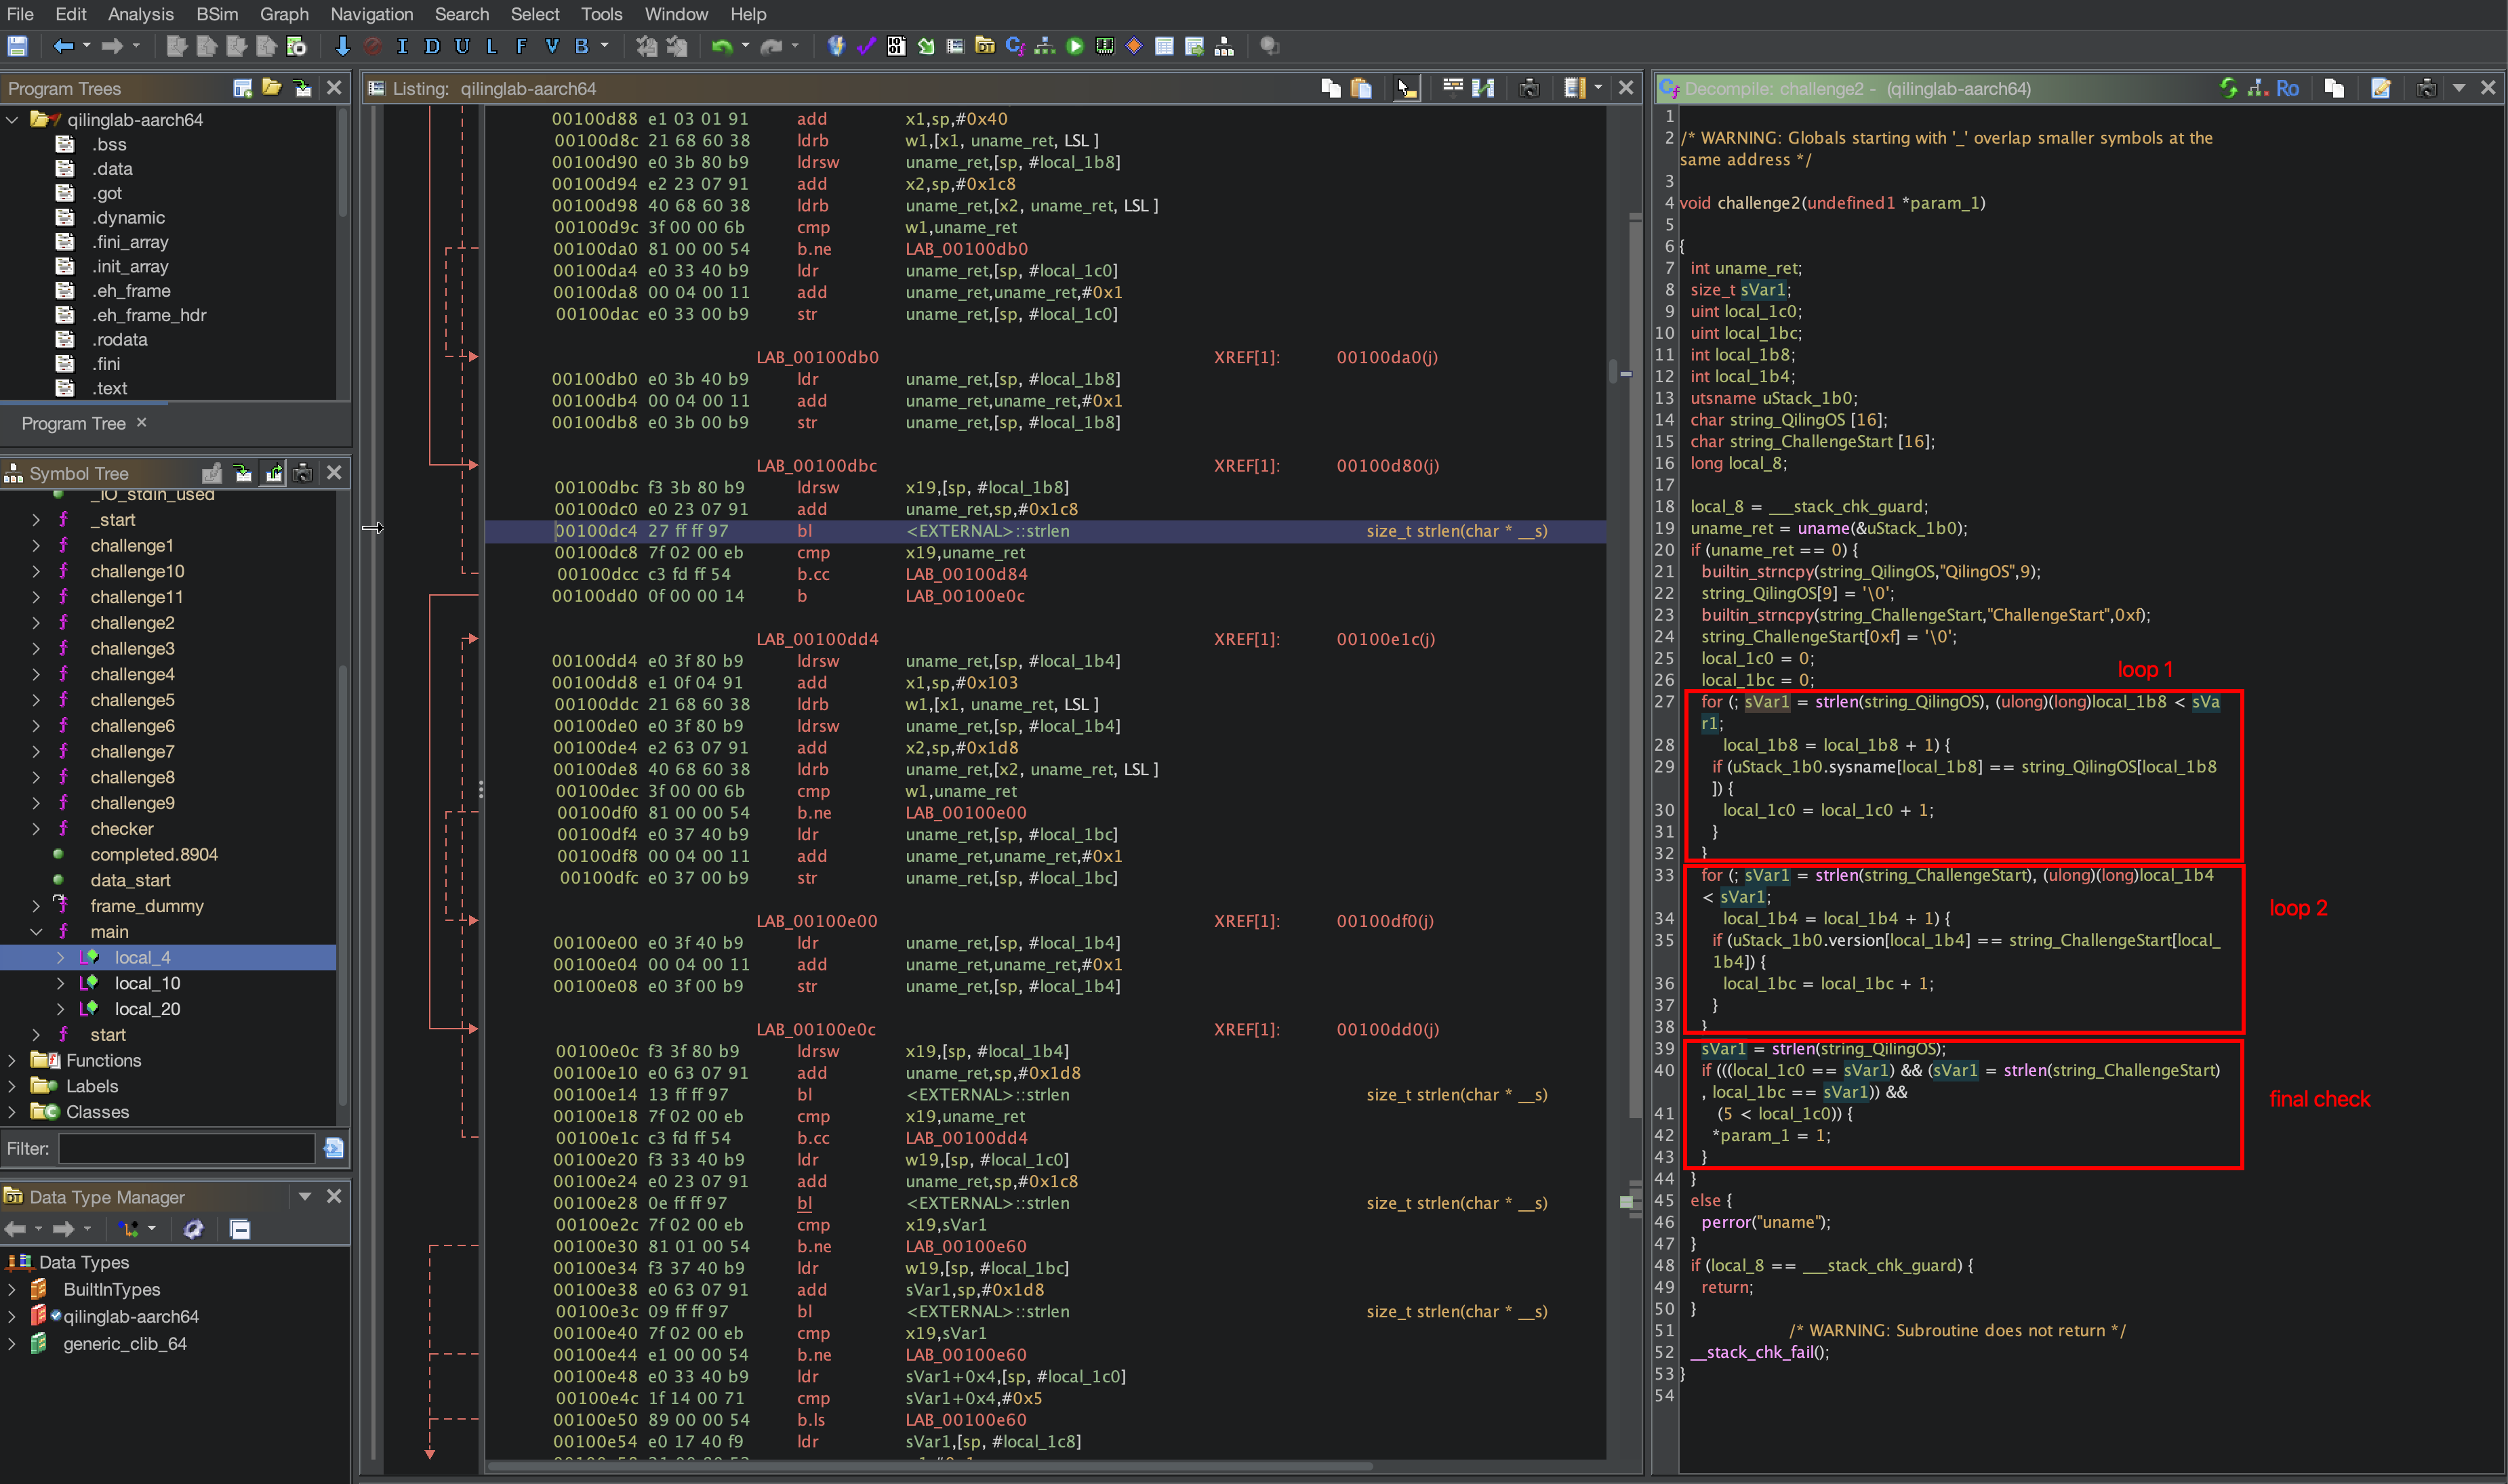Open the Navigation menu

(371, 14)
